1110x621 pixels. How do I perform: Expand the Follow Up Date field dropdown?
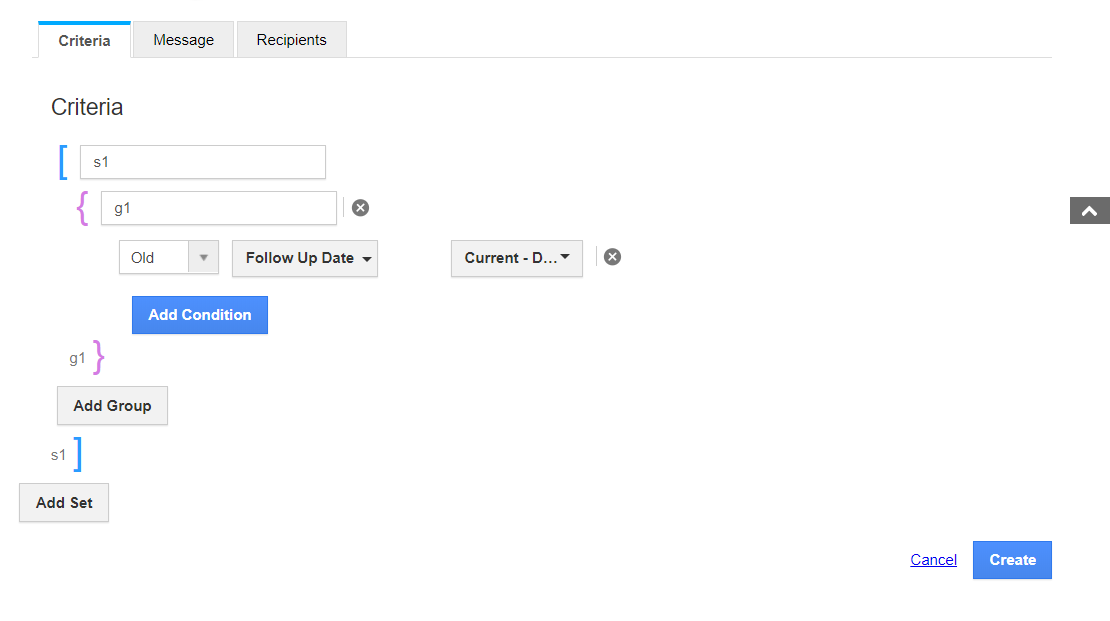[305, 258]
